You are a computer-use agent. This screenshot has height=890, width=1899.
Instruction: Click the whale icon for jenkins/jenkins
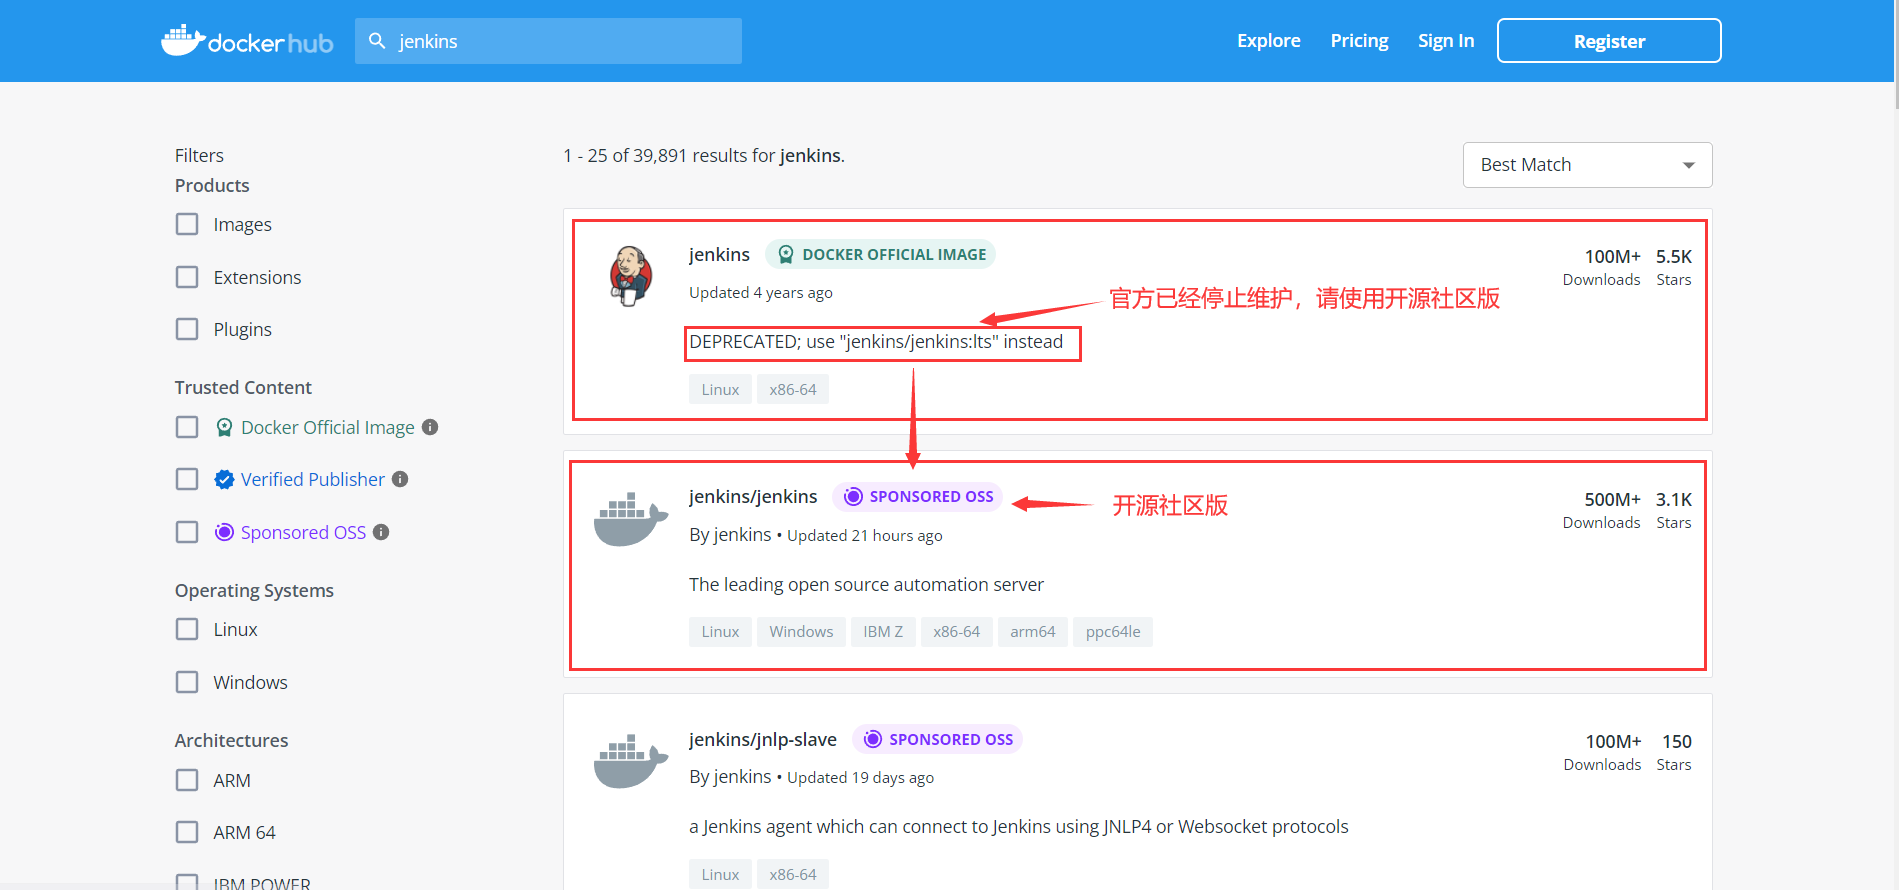tap(630, 519)
